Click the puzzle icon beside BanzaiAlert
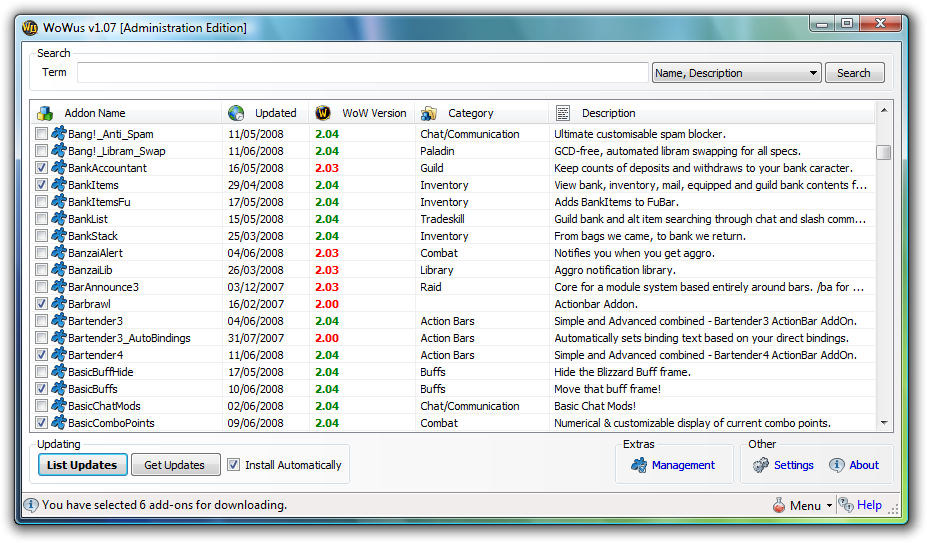927x543 pixels. click(59, 253)
